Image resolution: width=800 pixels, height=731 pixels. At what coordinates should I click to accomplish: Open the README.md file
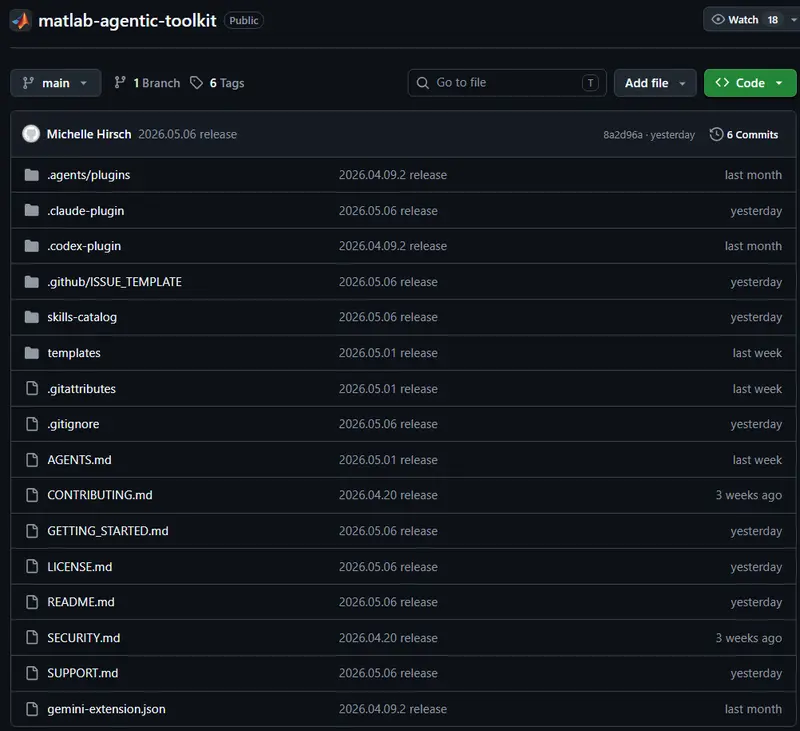point(81,602)
